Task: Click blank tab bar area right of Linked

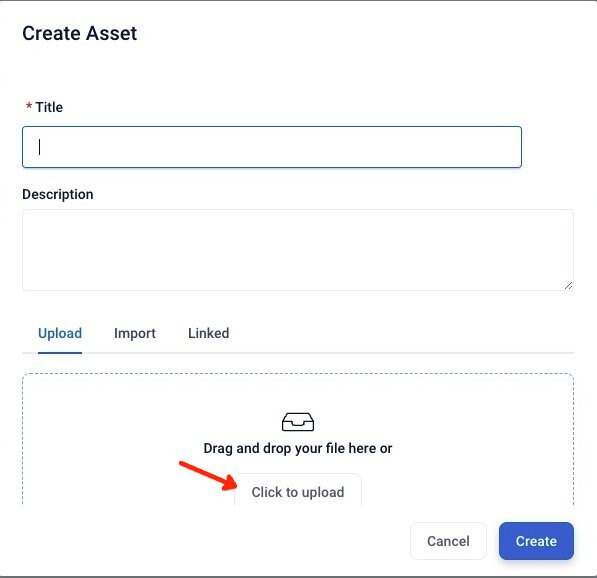Action: pyautogui.click(x=402, y=333)
